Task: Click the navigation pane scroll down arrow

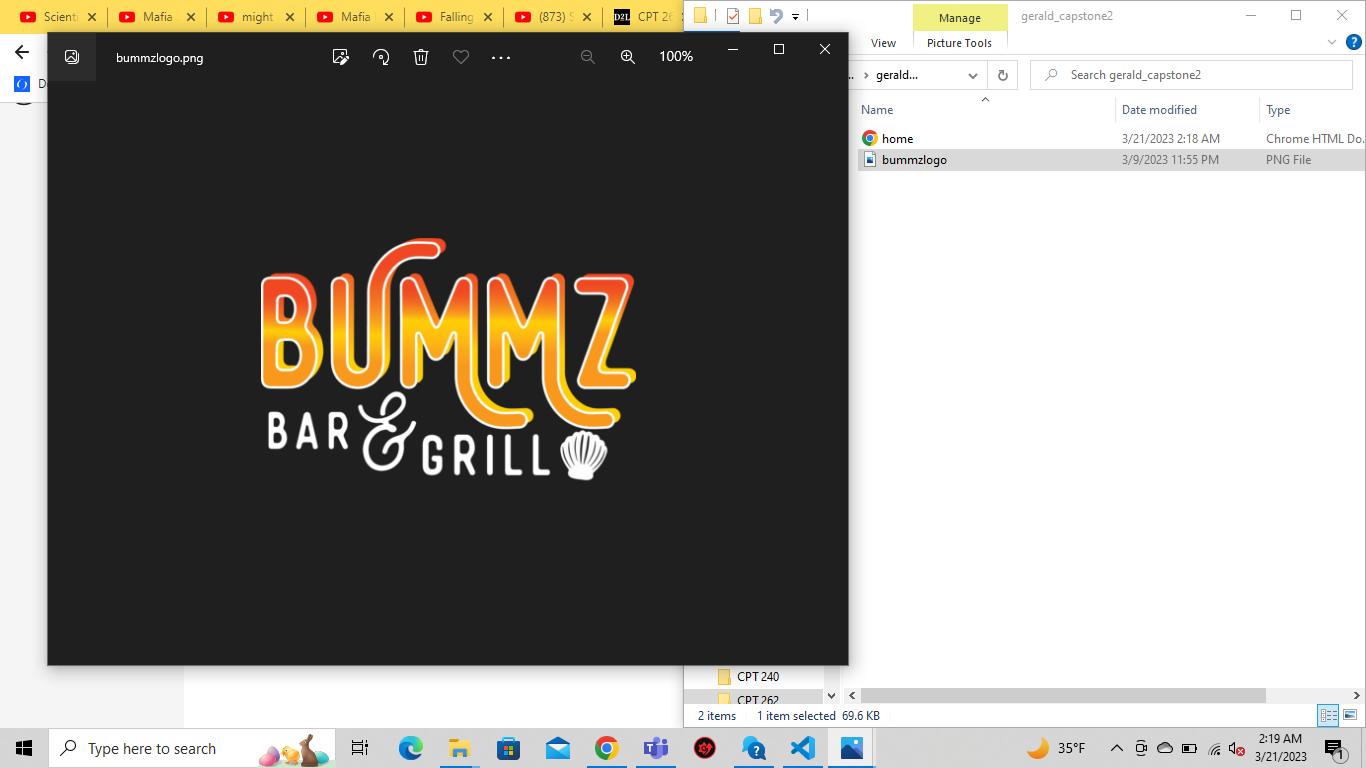Action: (831, 694)
